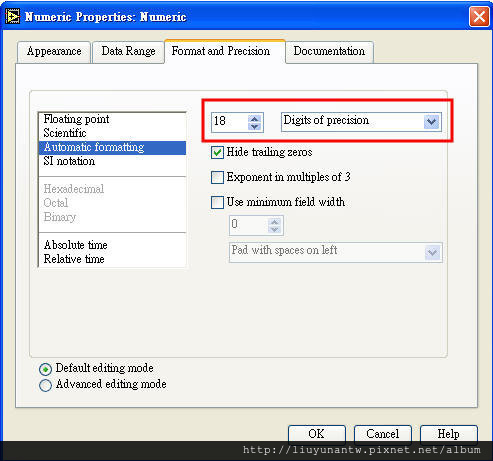
Task: Open Help for numeric properties
Action: tap(449, 434)
